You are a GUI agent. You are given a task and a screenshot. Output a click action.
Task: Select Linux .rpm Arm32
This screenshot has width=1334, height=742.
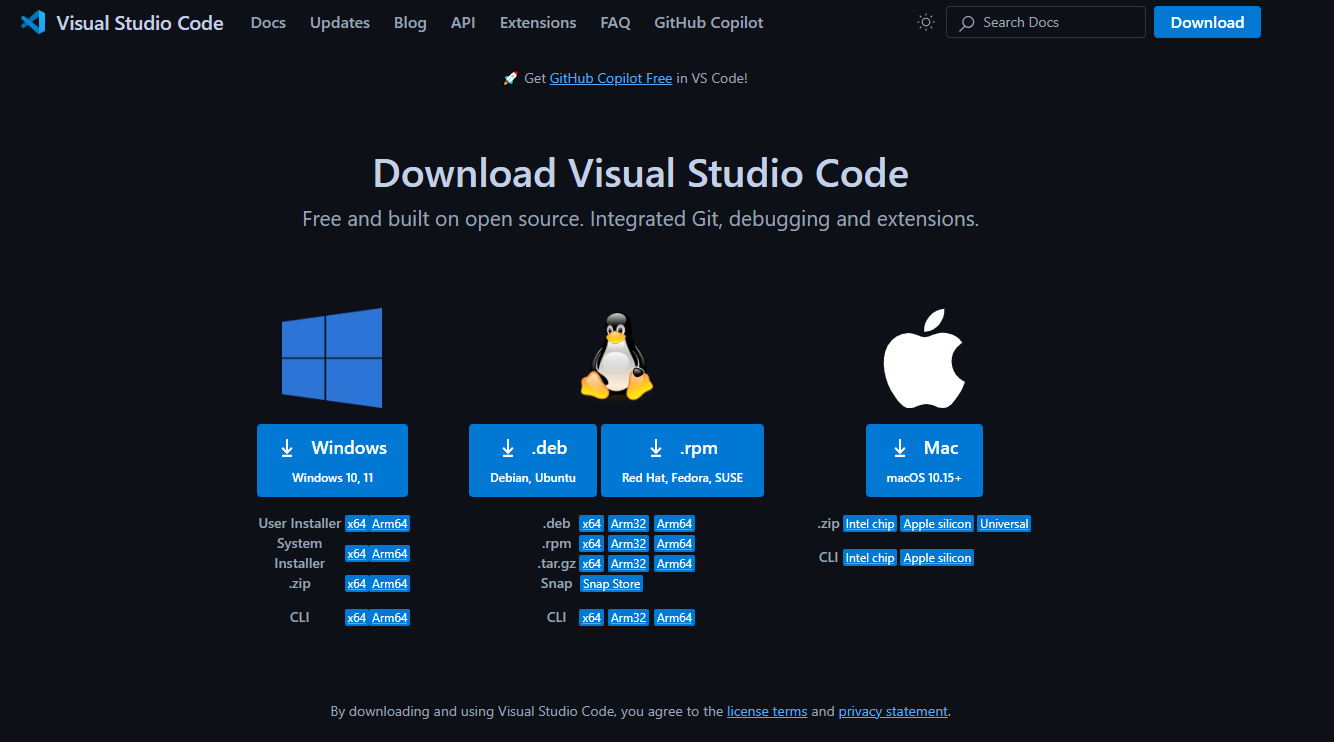click(629, 544)
